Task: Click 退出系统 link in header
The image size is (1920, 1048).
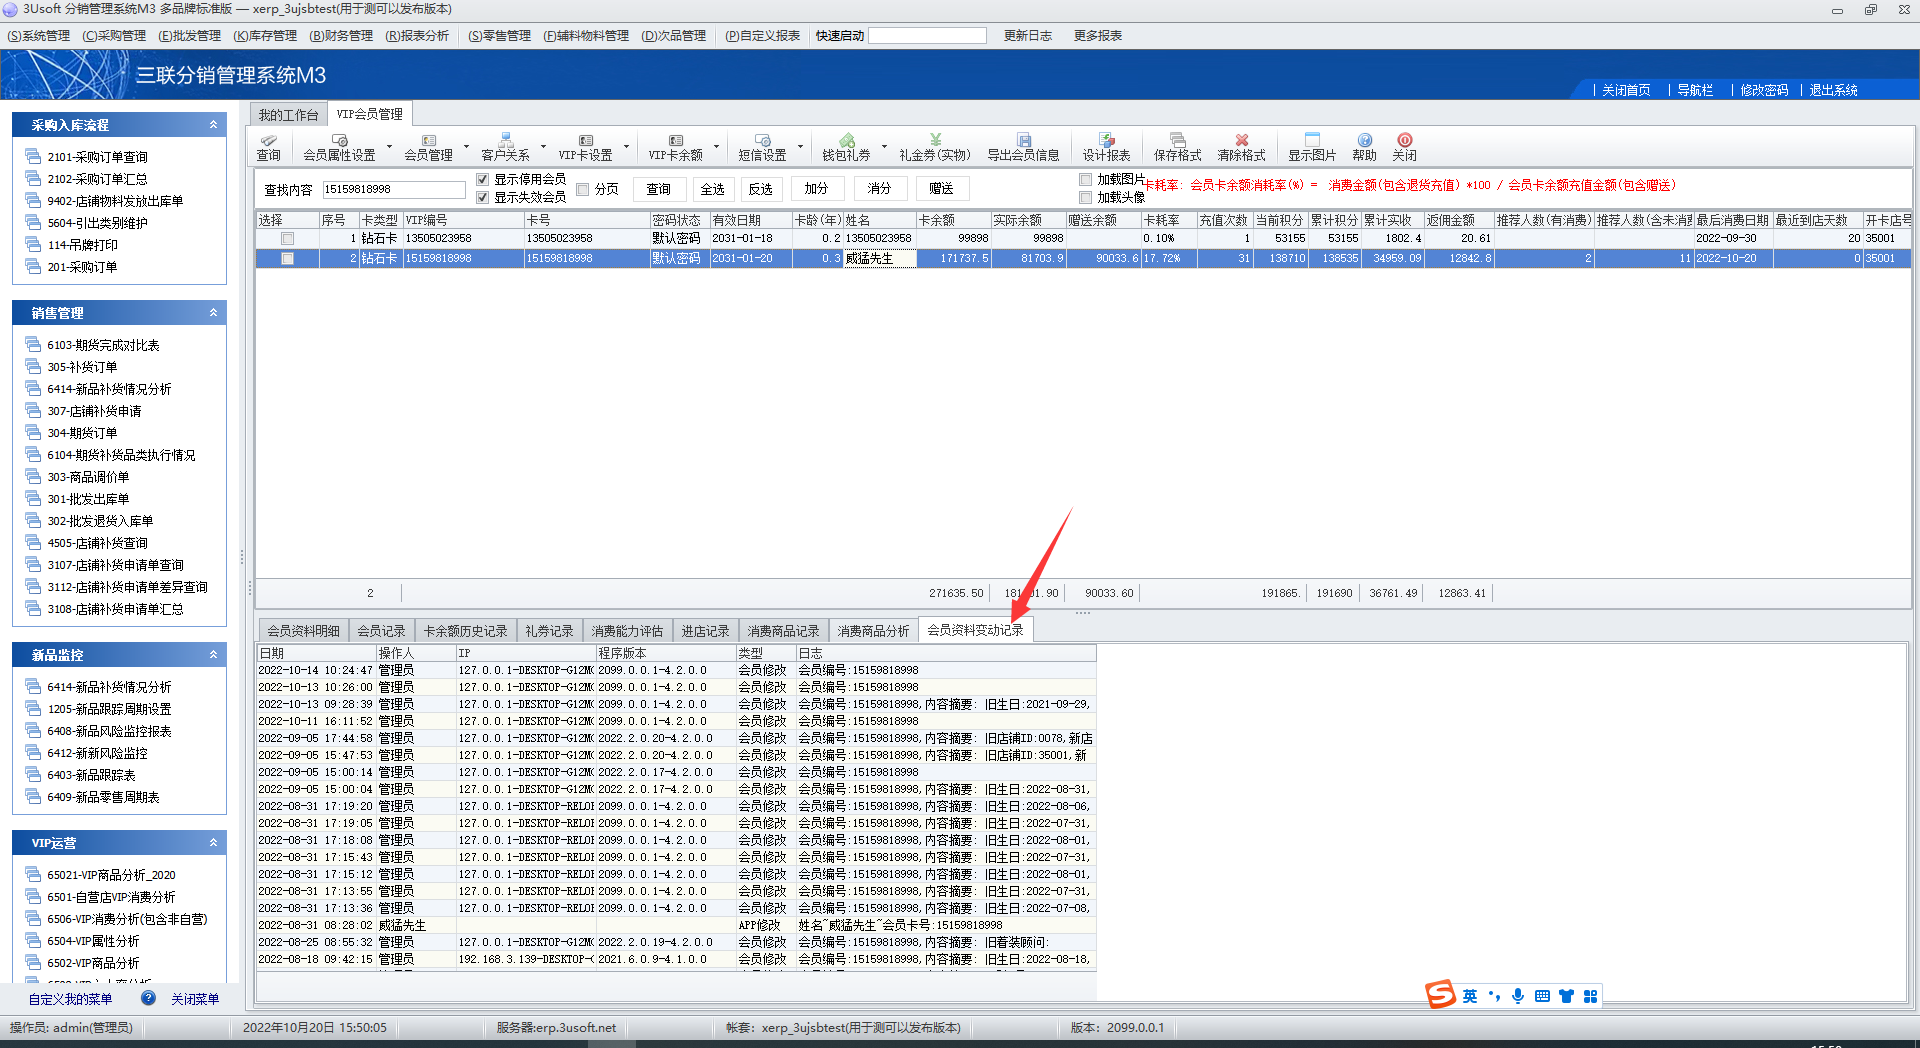Action: pyautogui.click(x=1833, y=90)
